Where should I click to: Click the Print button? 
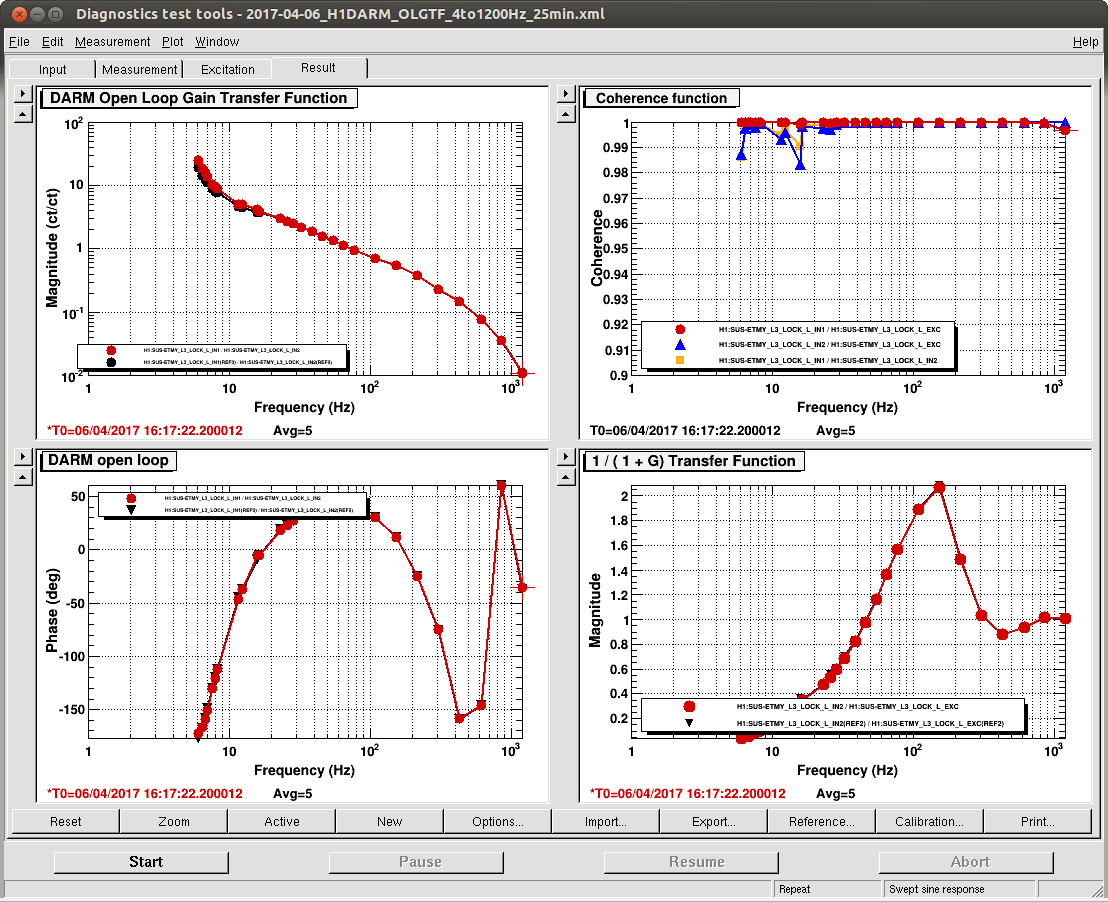(1037, 821)
